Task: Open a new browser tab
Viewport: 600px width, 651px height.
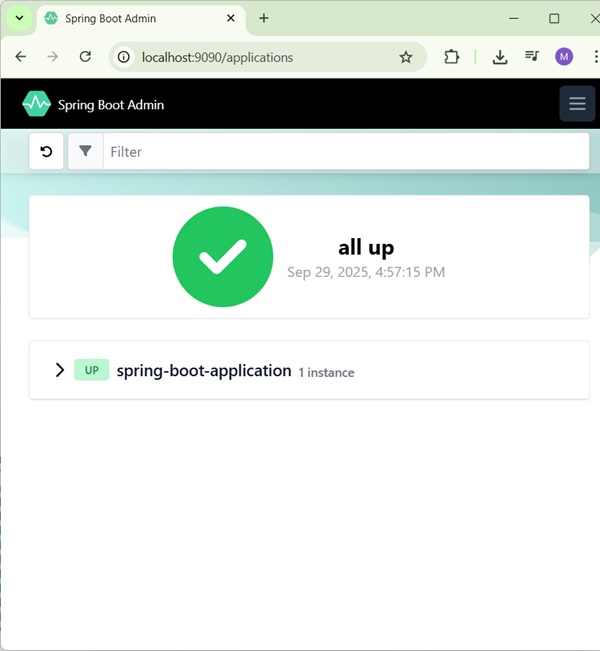Action: pyautogui.click(x=264, y=18)
